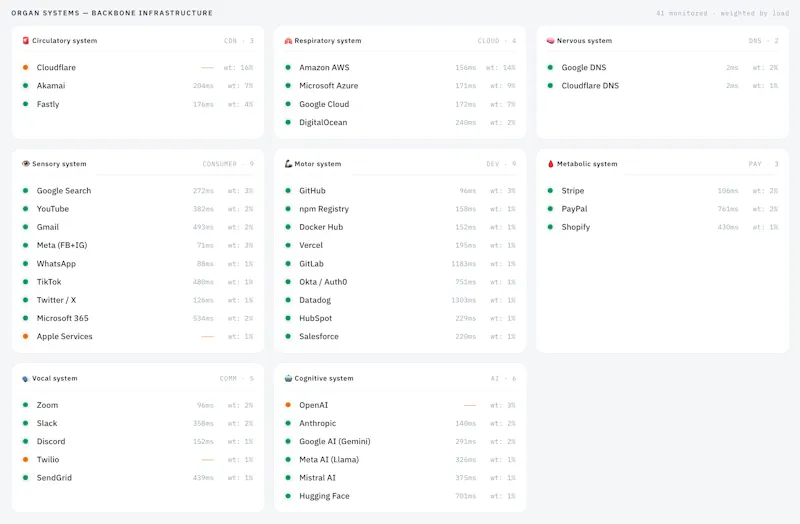The width and height of the screenshot is (800, 524).
Task: Click the Motor system muscle icon
Action: [288, 164]
